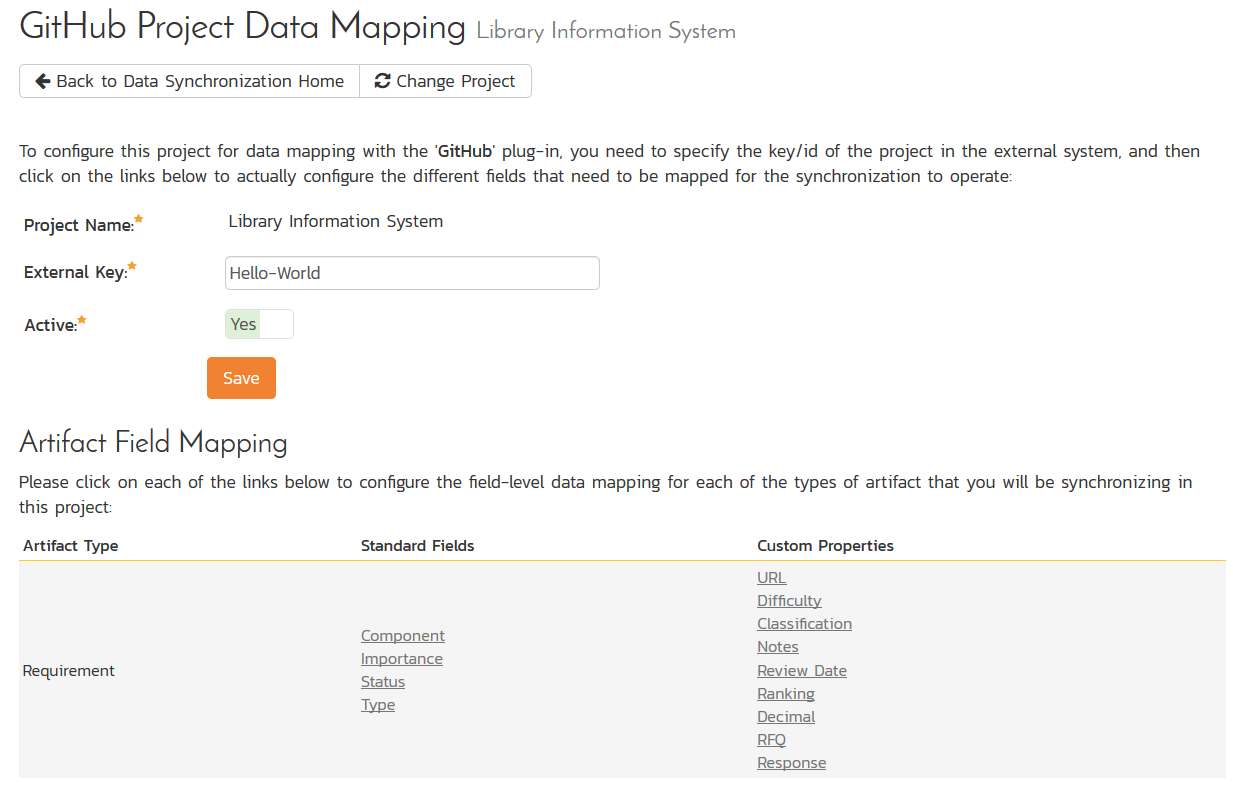Click the Artifact Type column header
This screenshot has height=785, width=1233.
click(71, 546)
